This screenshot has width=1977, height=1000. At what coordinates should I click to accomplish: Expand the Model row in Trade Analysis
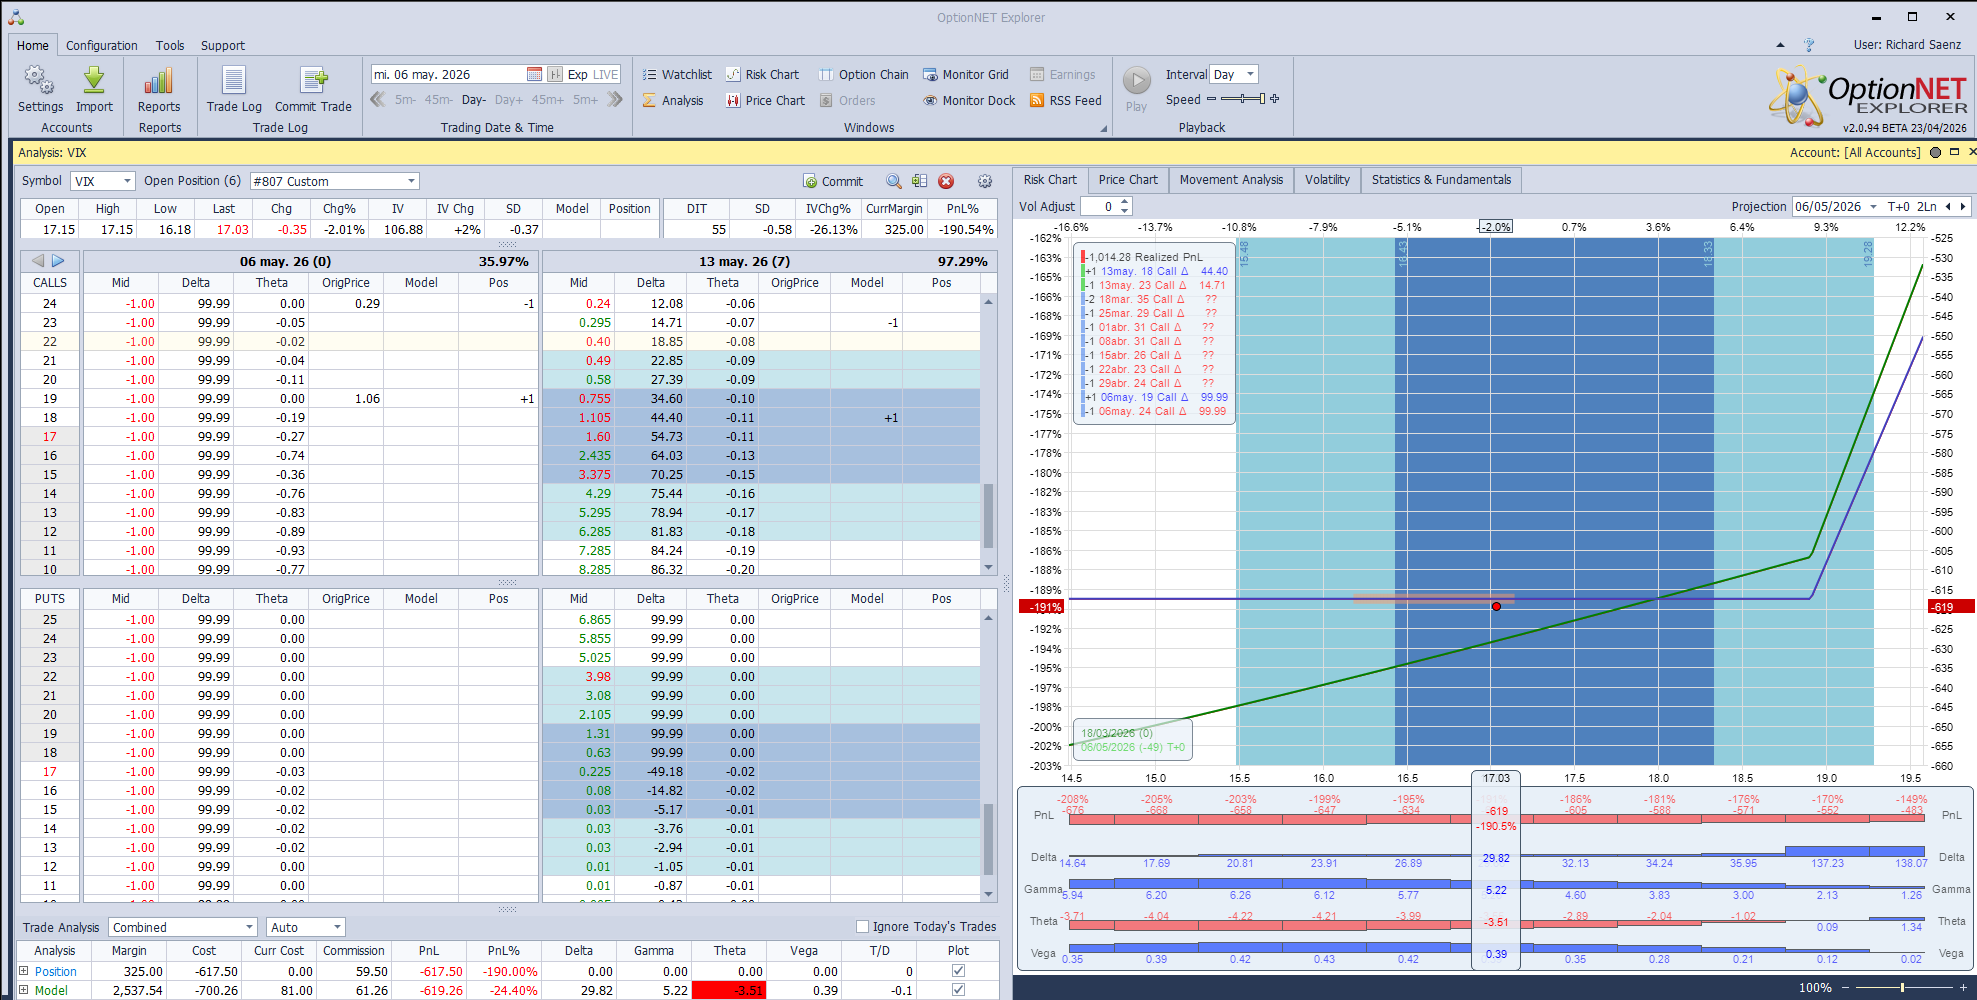[24, 989]
